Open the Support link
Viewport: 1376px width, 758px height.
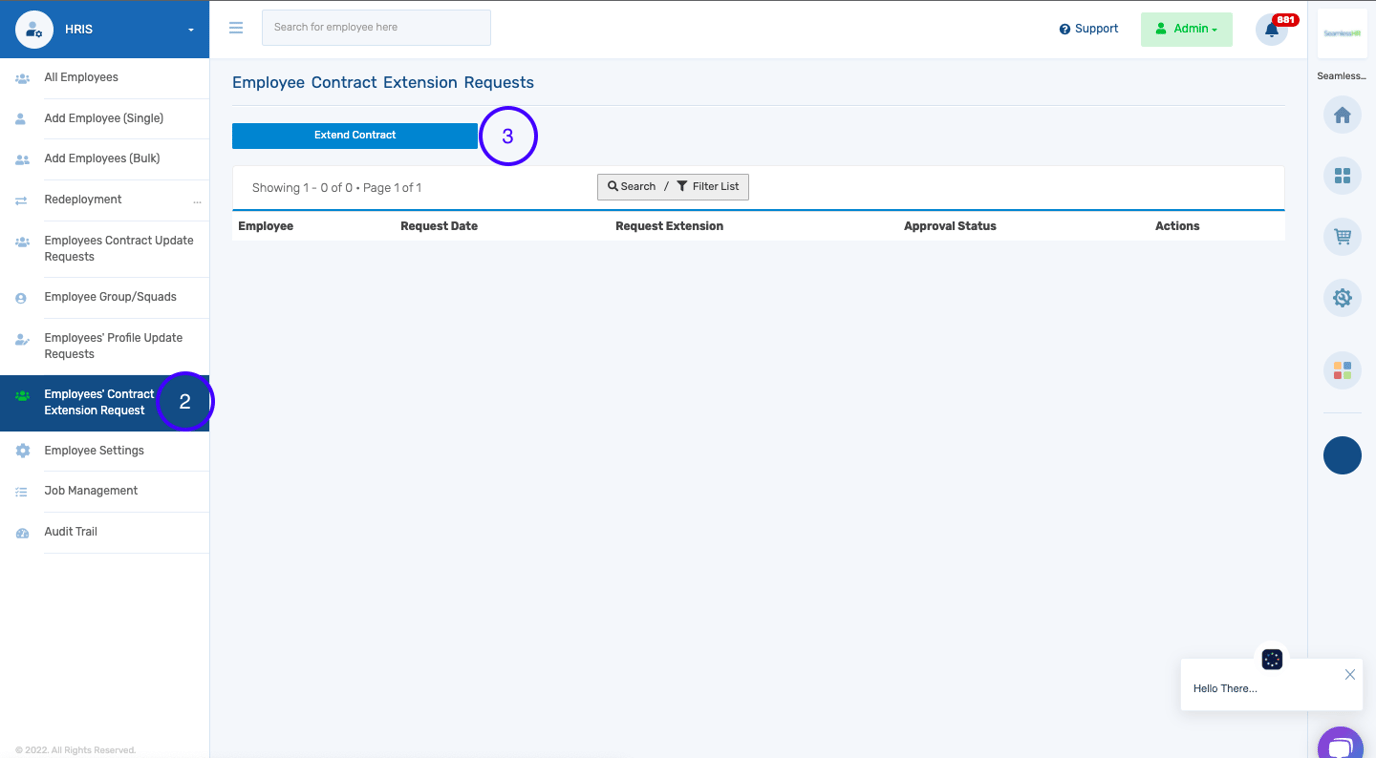(x=1088, y=29)
